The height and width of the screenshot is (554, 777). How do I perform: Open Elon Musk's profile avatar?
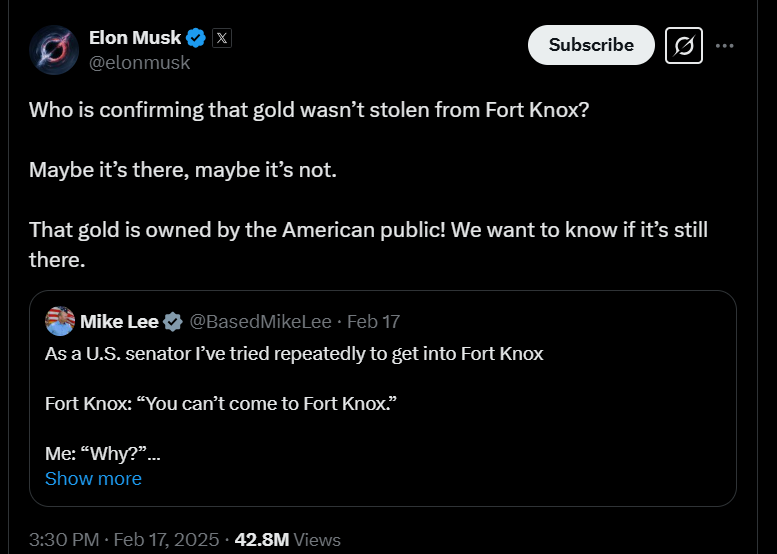click(54, 50)
